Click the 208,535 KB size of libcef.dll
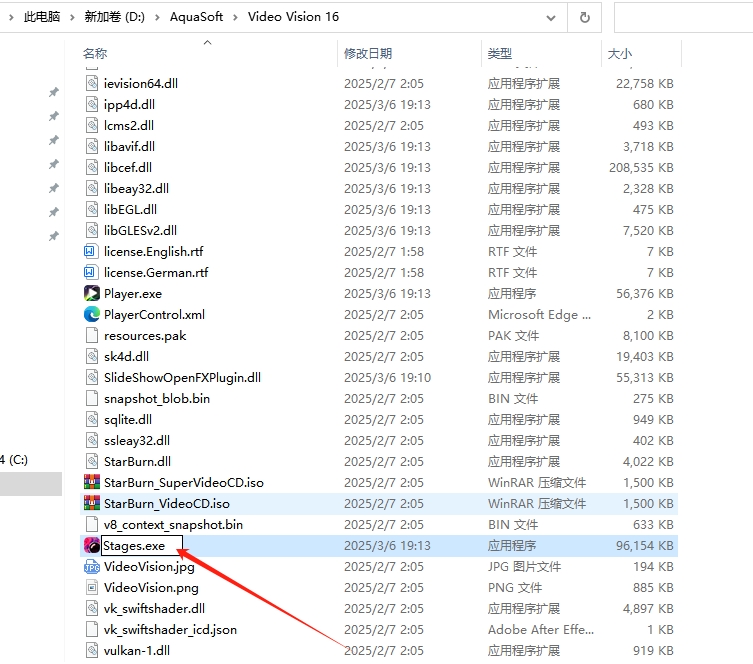753x664 pixels. click(x=641, y=168)
